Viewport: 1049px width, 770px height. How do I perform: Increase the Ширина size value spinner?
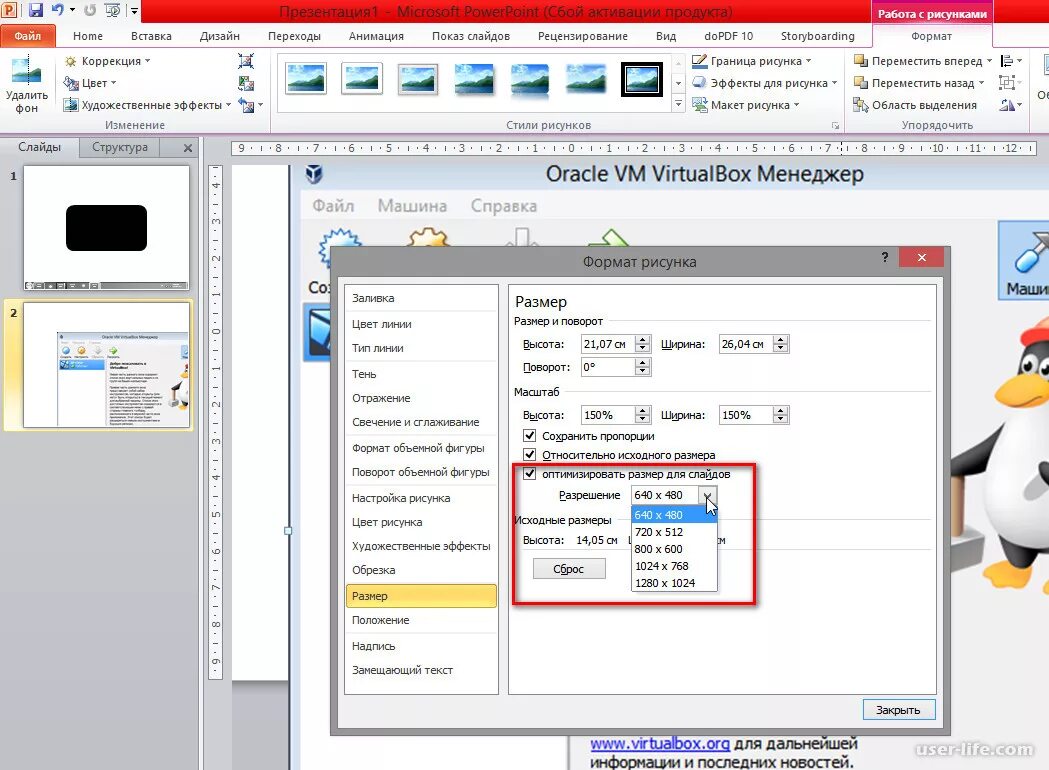(x=781, y=340)
